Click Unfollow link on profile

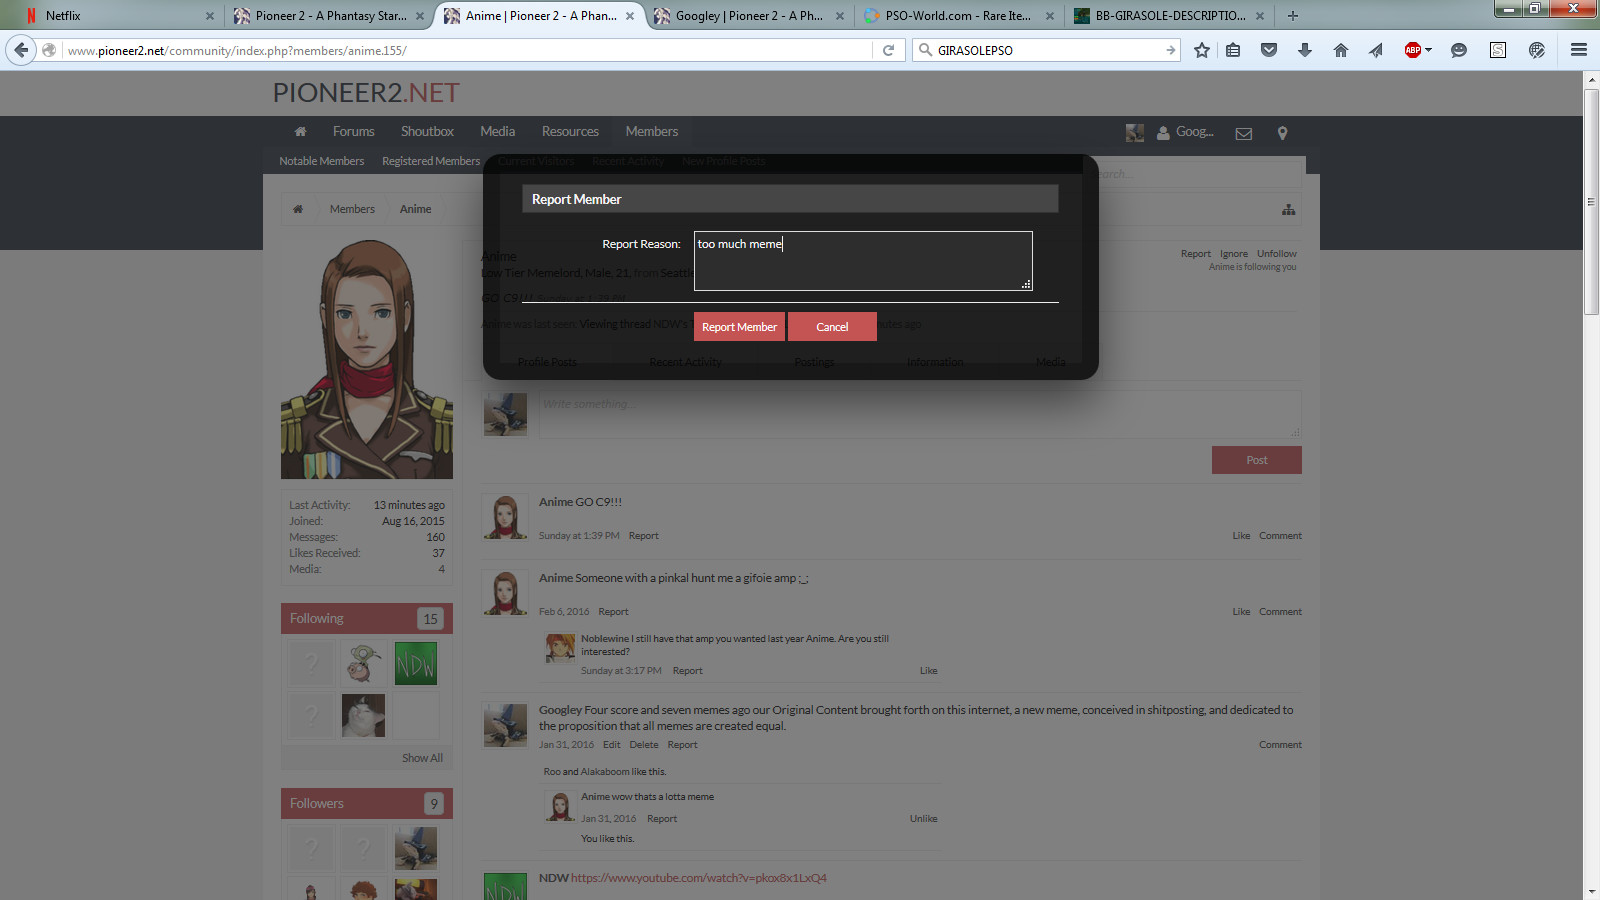click(x=1277, y=254)
